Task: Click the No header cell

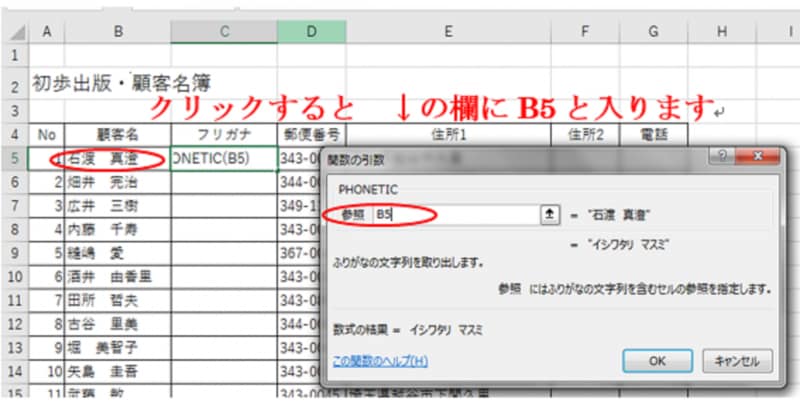Action: pos(47,135)
